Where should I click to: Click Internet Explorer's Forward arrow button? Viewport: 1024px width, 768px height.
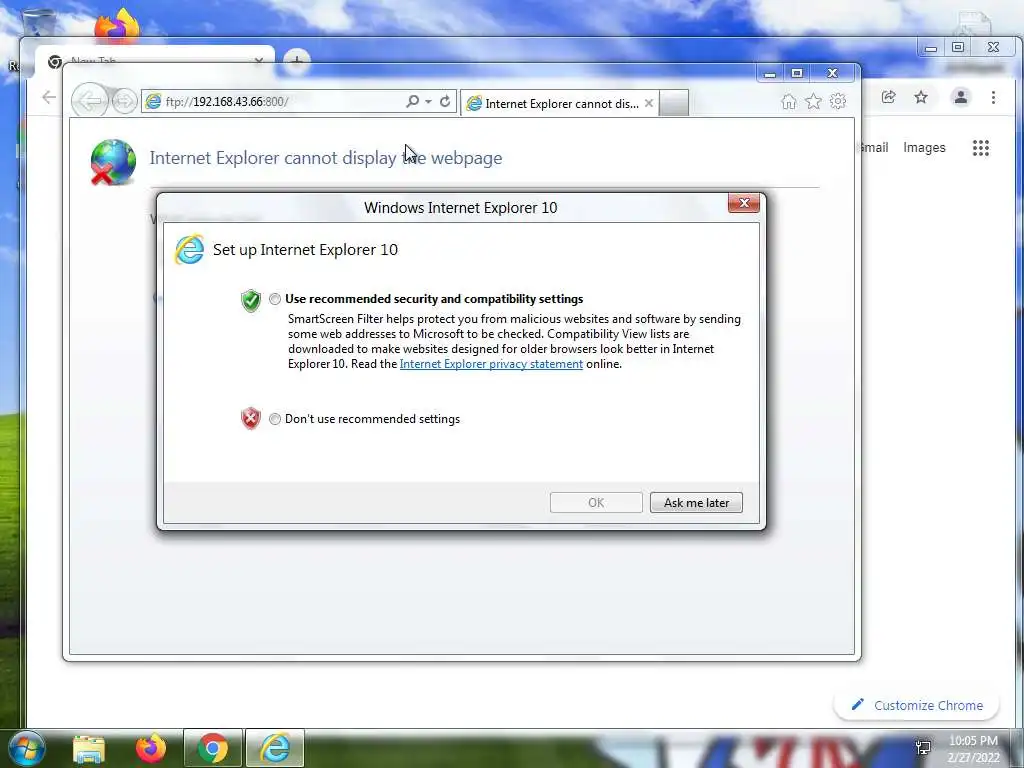124,101
